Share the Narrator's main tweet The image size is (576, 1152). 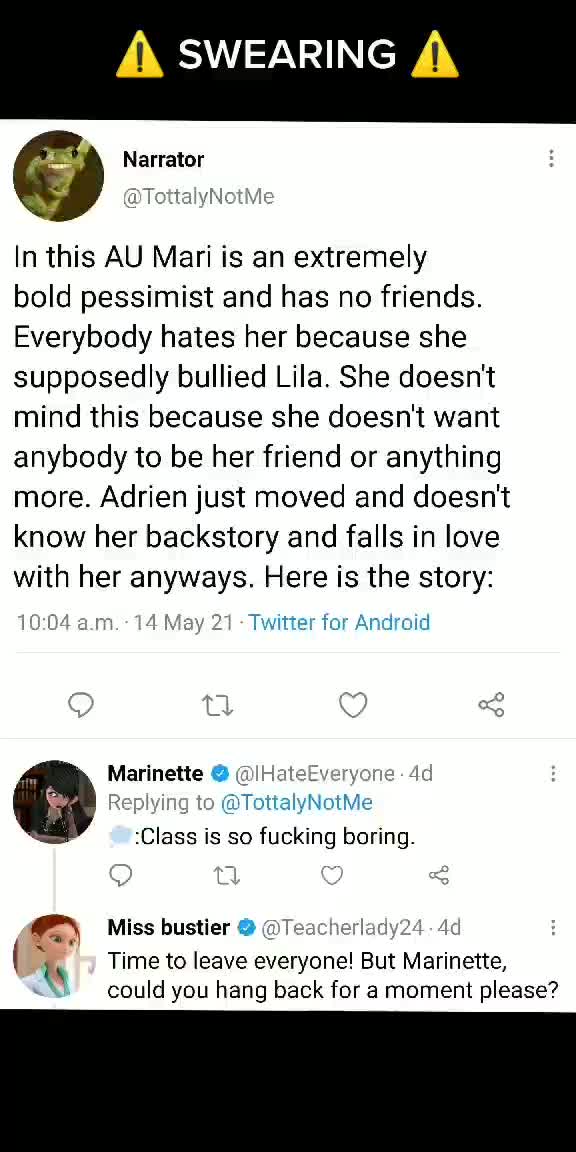491,705
